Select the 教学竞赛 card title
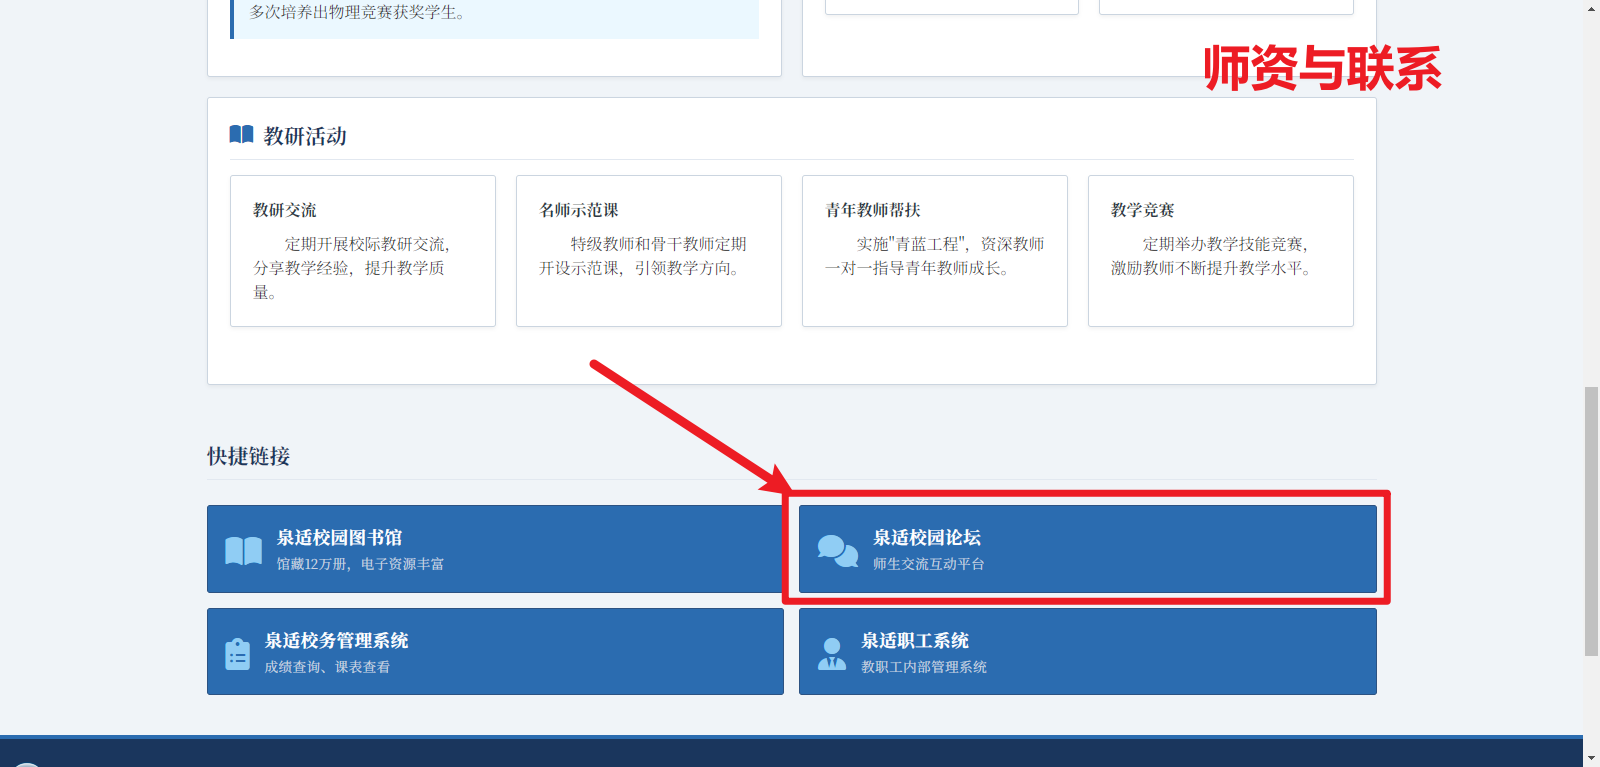The image size is (1600, 767). tap(1143, 210)
